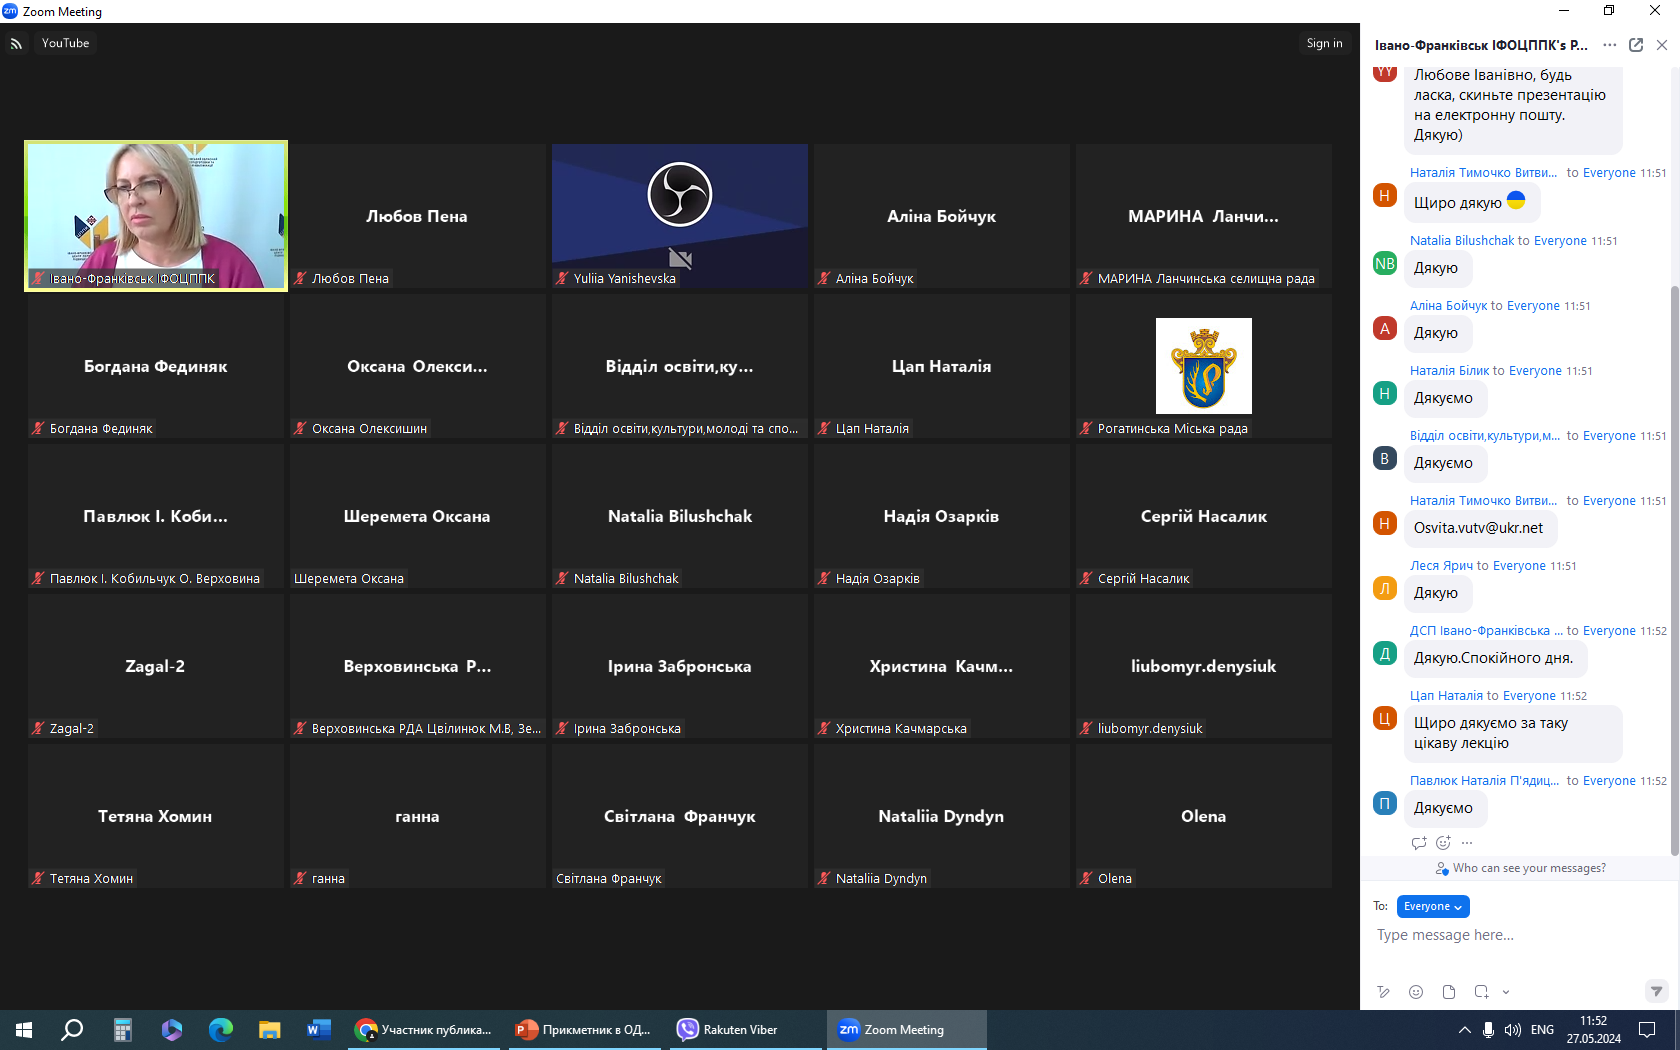The height and width of the screenshot is (1050, 1680).
Task: Show hidden tray icons chevron
Action: coord(1464,1030)
